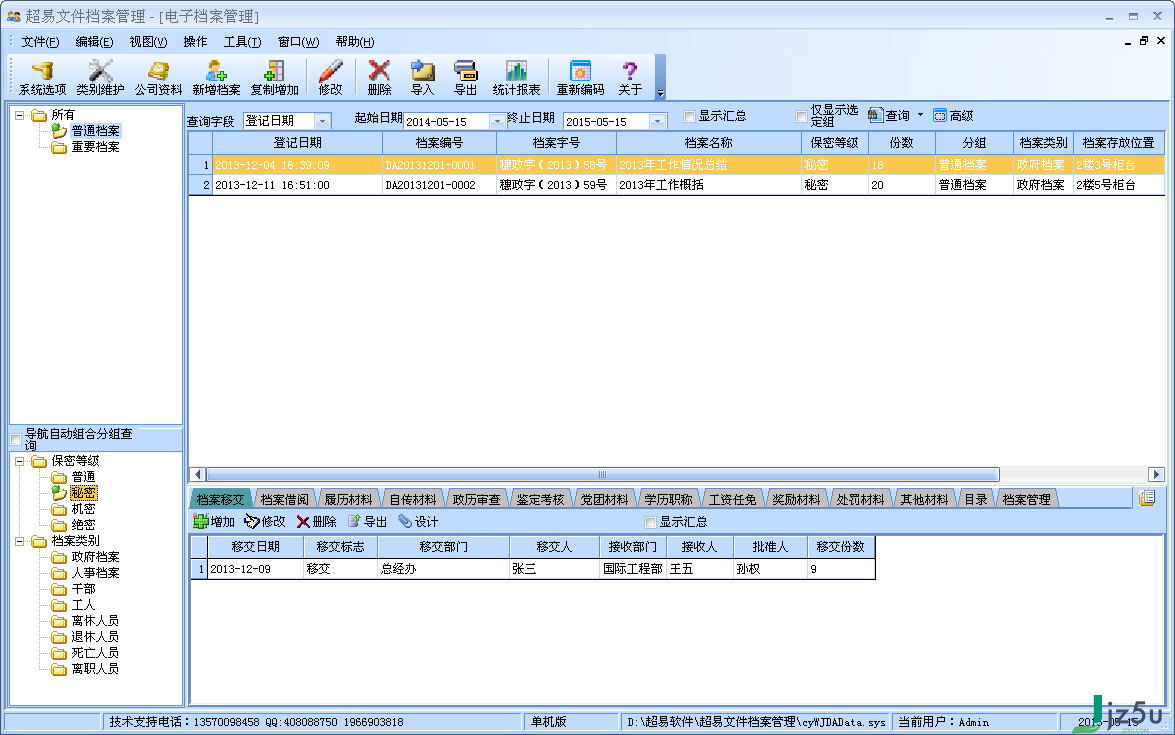1175x735 pixels.
Task: Switch to the 目录 tab
Action: pos(976,500)
